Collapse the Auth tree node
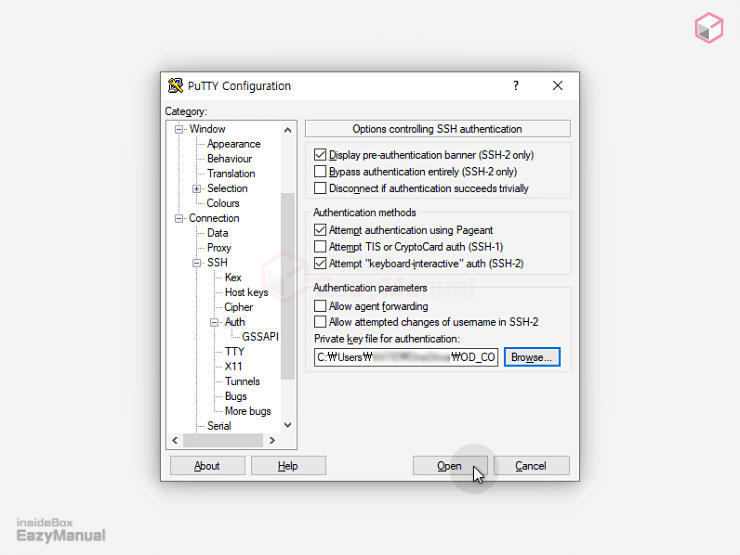The image size is (740, 555). click(x=214, y=322)
